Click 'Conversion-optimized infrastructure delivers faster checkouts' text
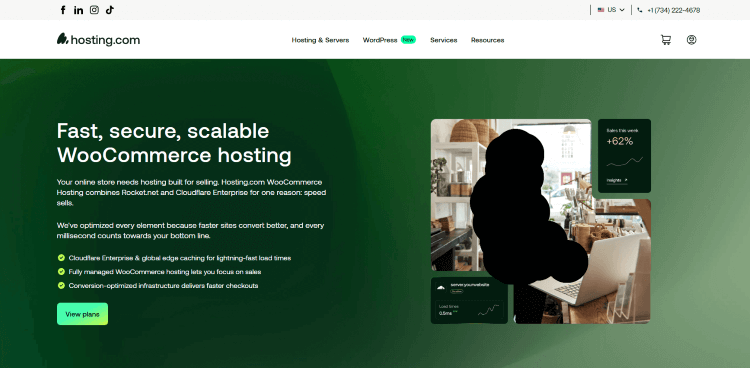The image size is (750, 368). (164, 286)
